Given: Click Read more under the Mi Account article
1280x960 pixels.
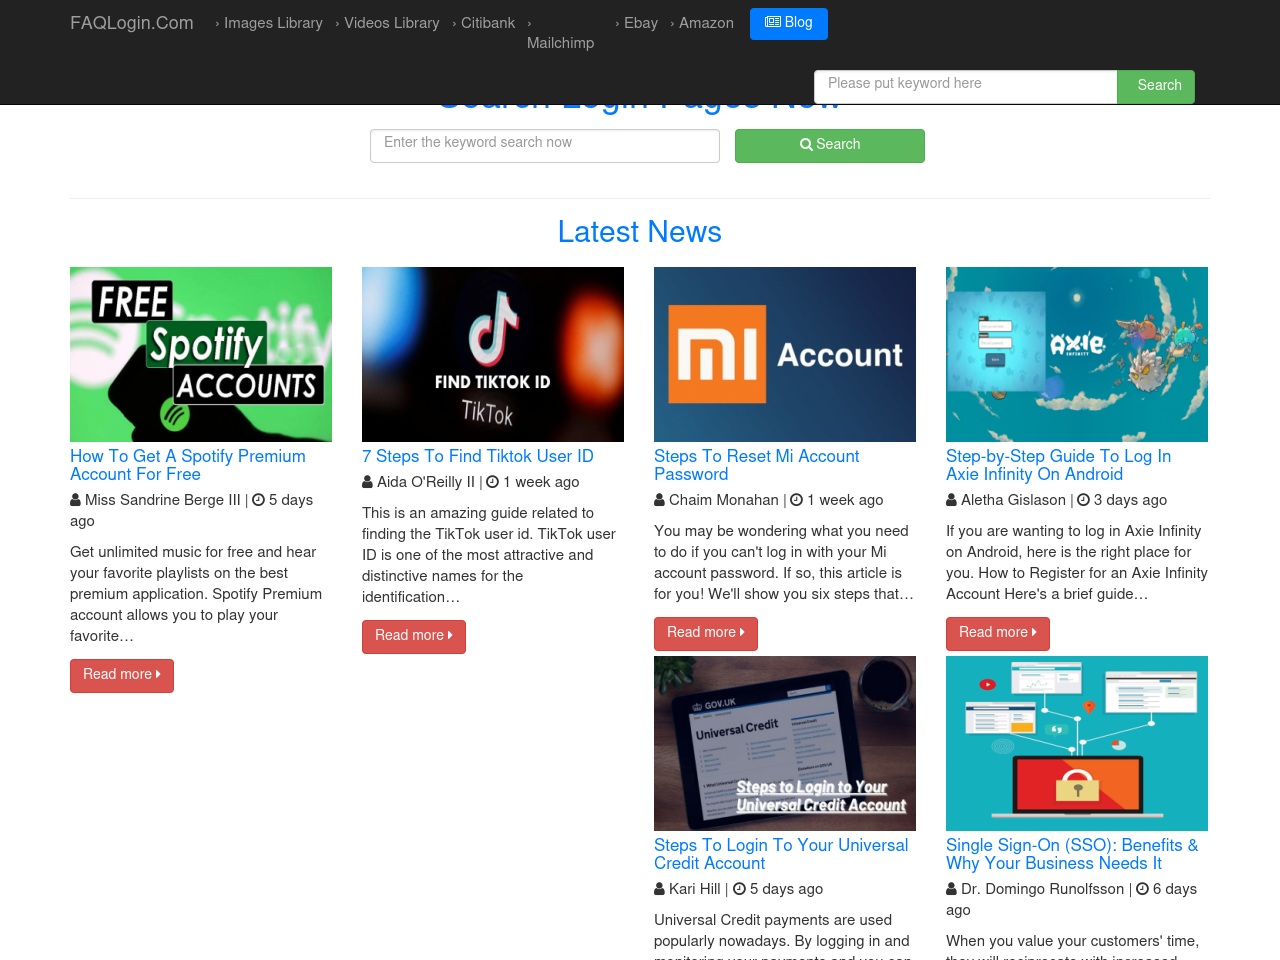Looking at the screenshot, I should 706,634.
